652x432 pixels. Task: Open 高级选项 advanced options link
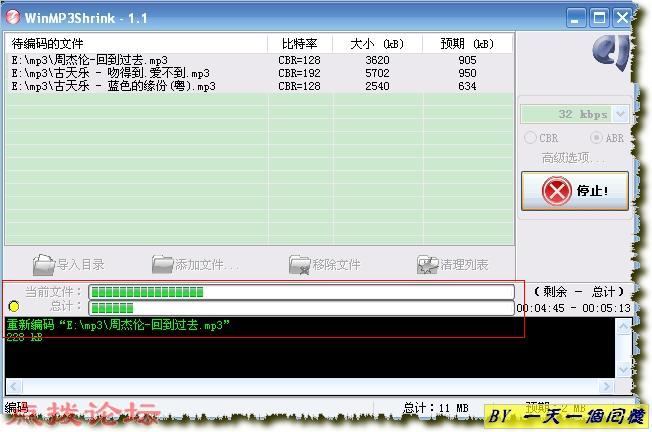[572, 158]
